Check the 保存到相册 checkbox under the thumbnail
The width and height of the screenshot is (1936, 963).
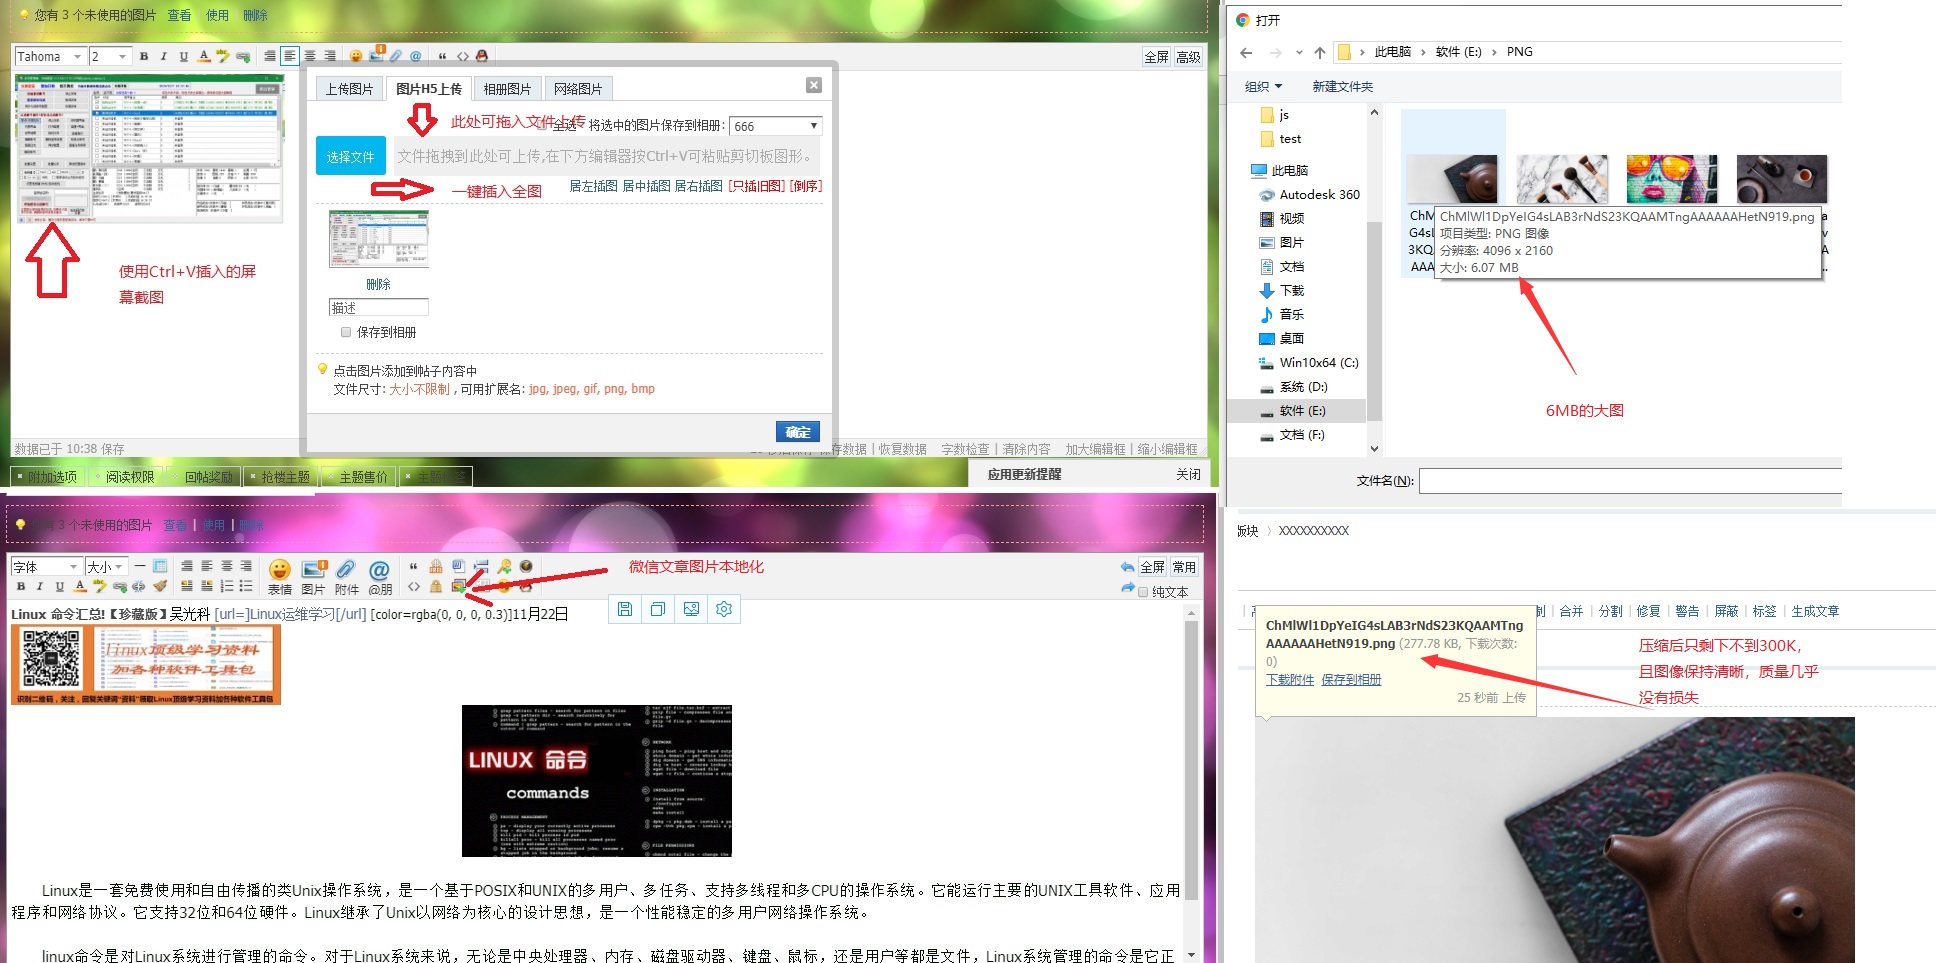point(346,332)
